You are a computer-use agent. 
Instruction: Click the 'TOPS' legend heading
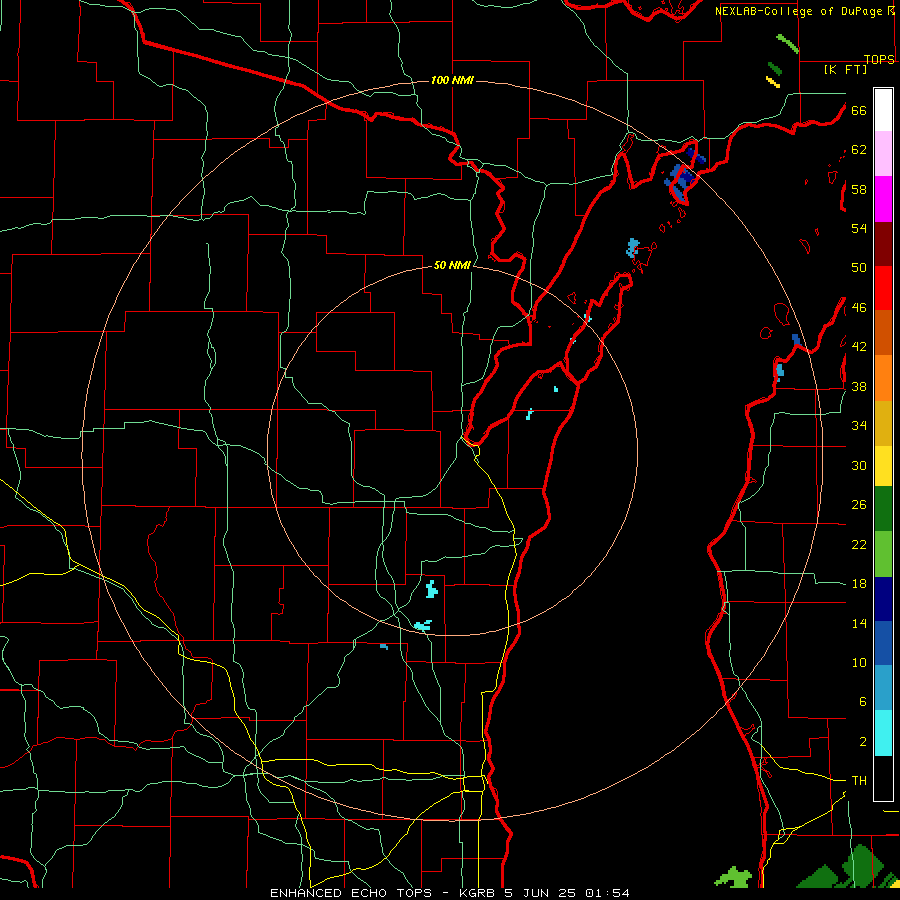[x=879, y=59]
